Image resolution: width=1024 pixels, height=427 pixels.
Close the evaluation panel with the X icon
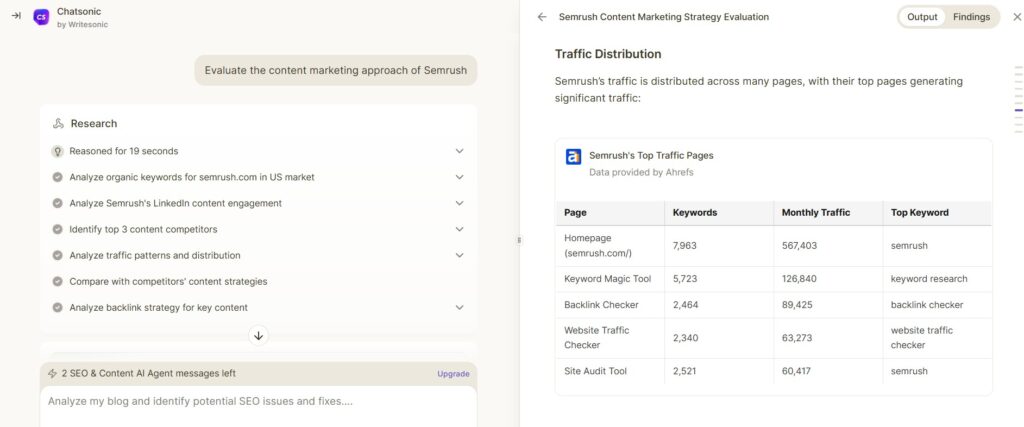(x=1016, y=17)
